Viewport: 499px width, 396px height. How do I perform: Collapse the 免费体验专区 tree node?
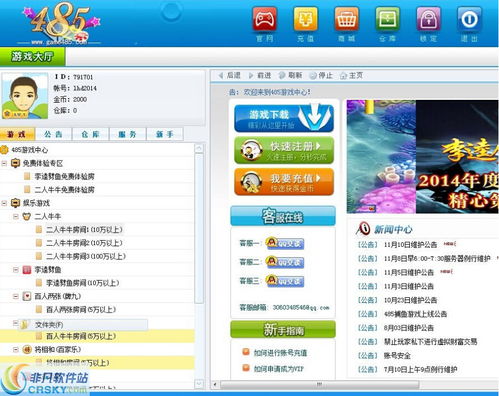pyautogui.click(x=4, y=163)
